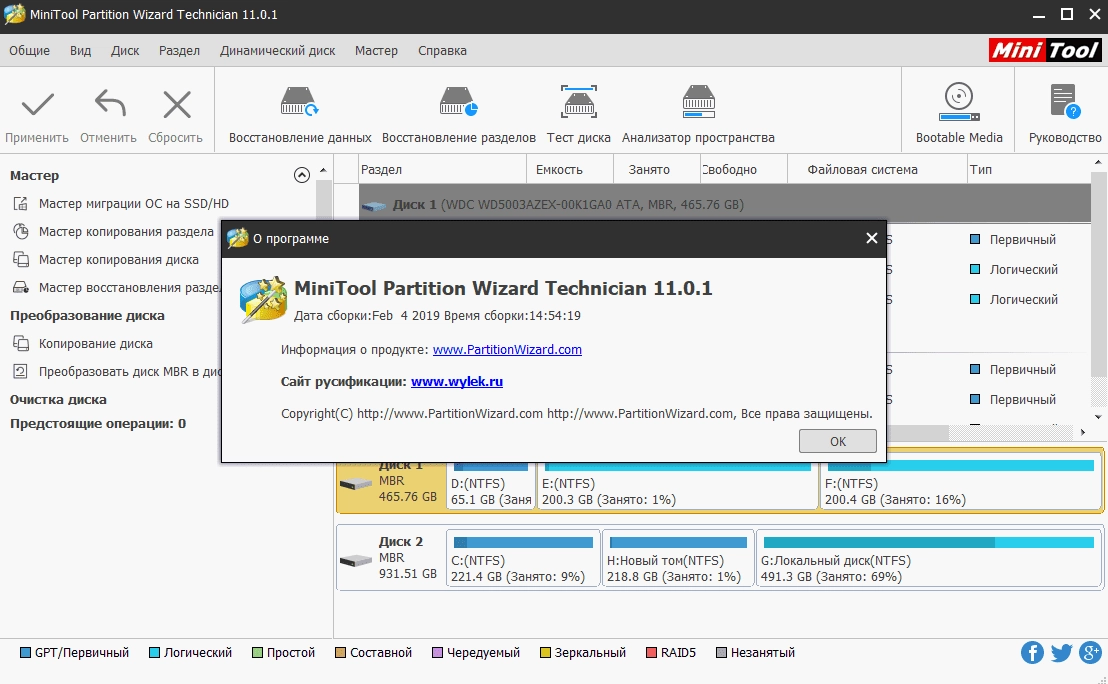This screenshot has height=684, width=1108.
Task: Open the Google Plus share icon
Action: pos(1091,652)
